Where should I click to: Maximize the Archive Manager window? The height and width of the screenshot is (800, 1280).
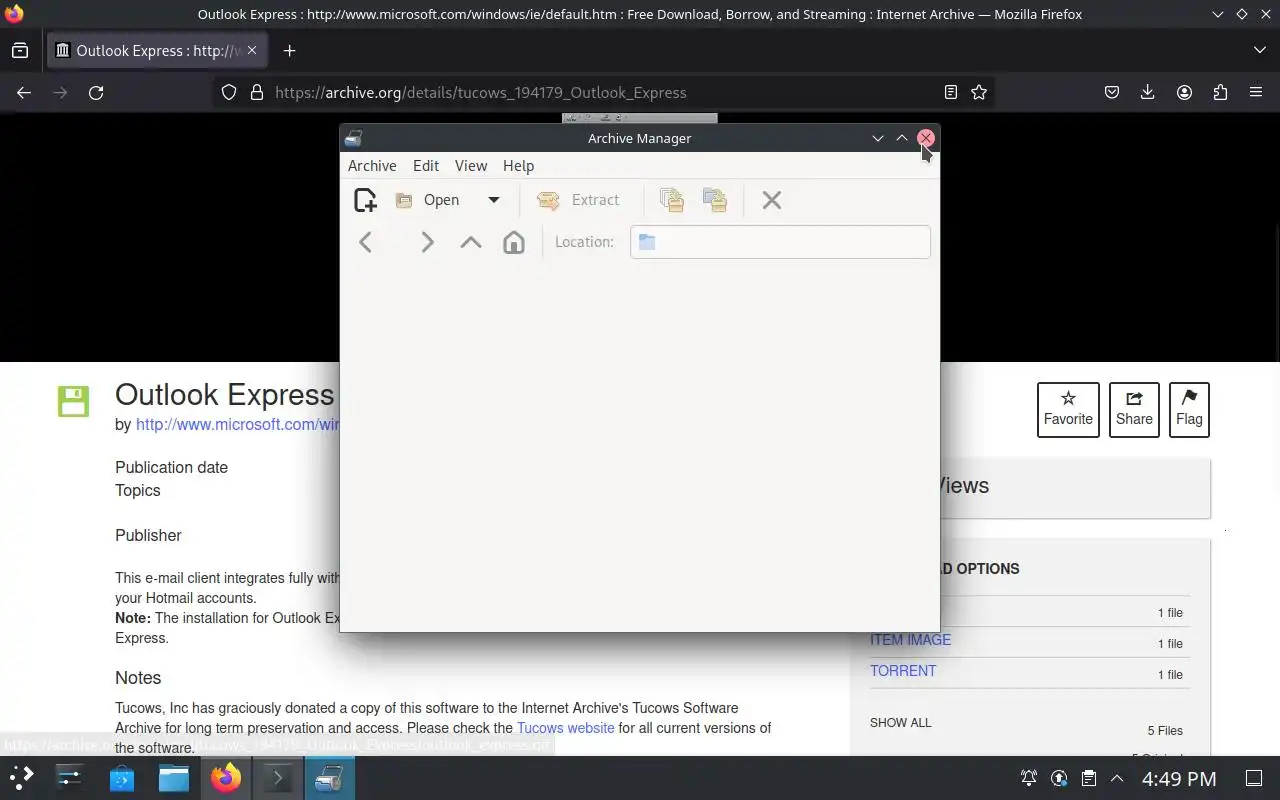[902, 138]
